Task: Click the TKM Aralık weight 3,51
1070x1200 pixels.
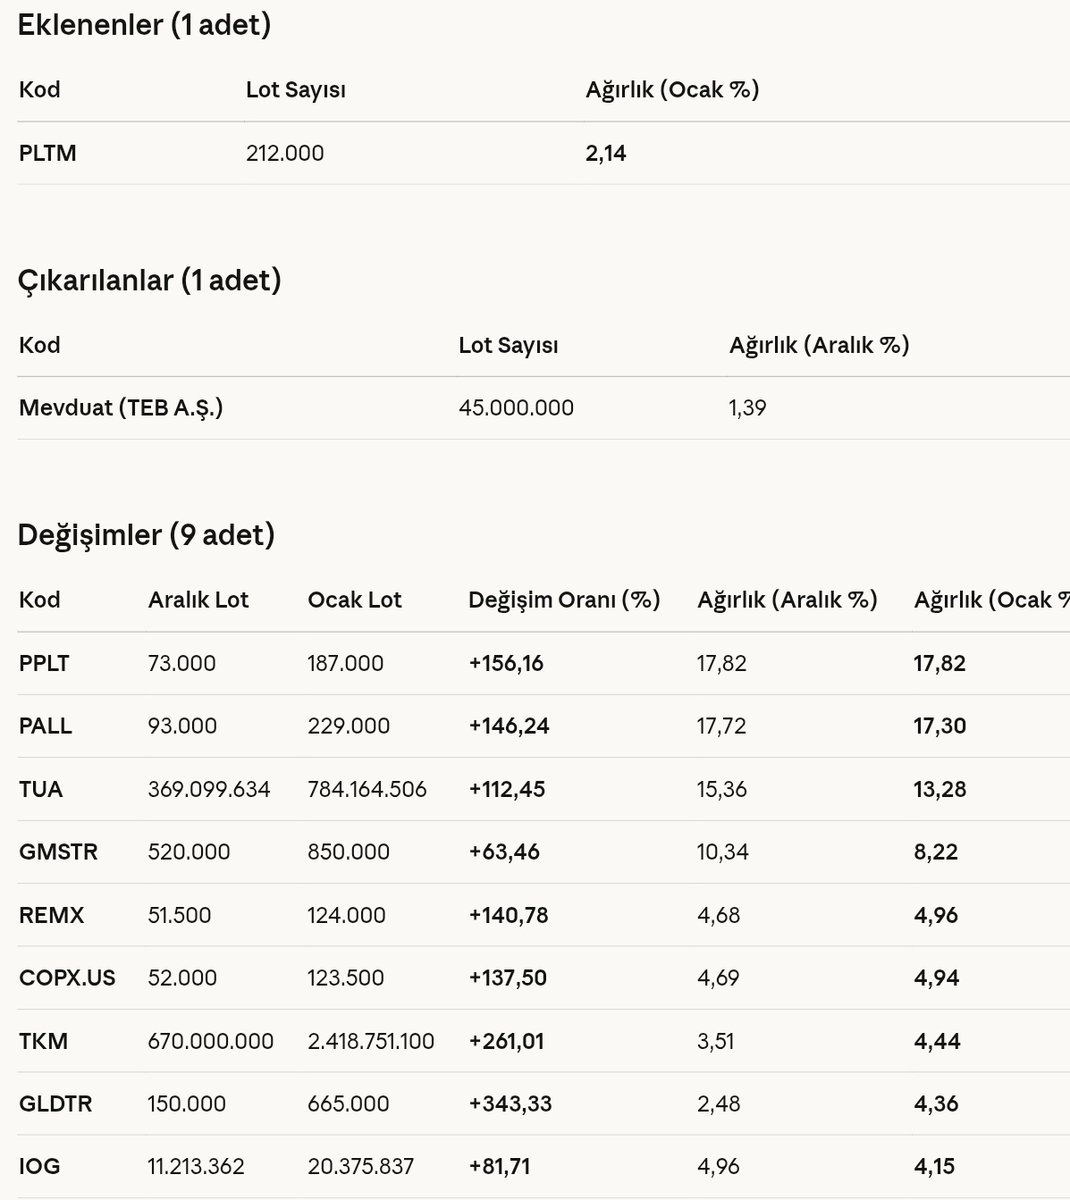Action: [716, 1041]
